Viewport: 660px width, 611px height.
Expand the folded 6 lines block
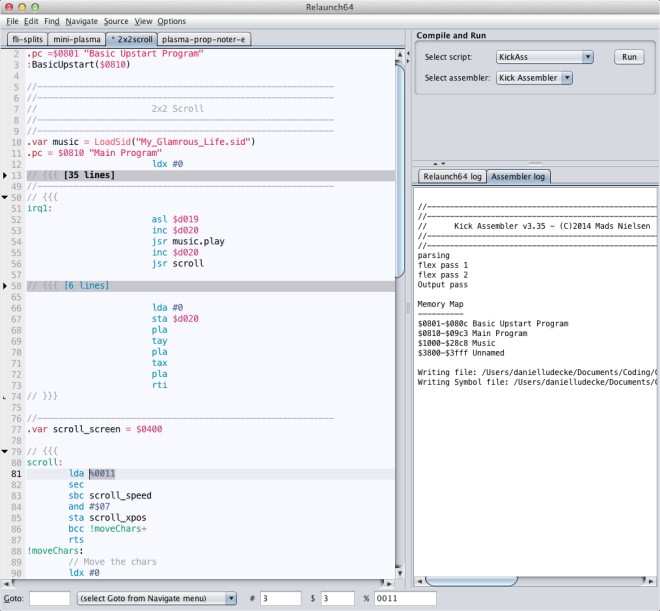[5, 286]
